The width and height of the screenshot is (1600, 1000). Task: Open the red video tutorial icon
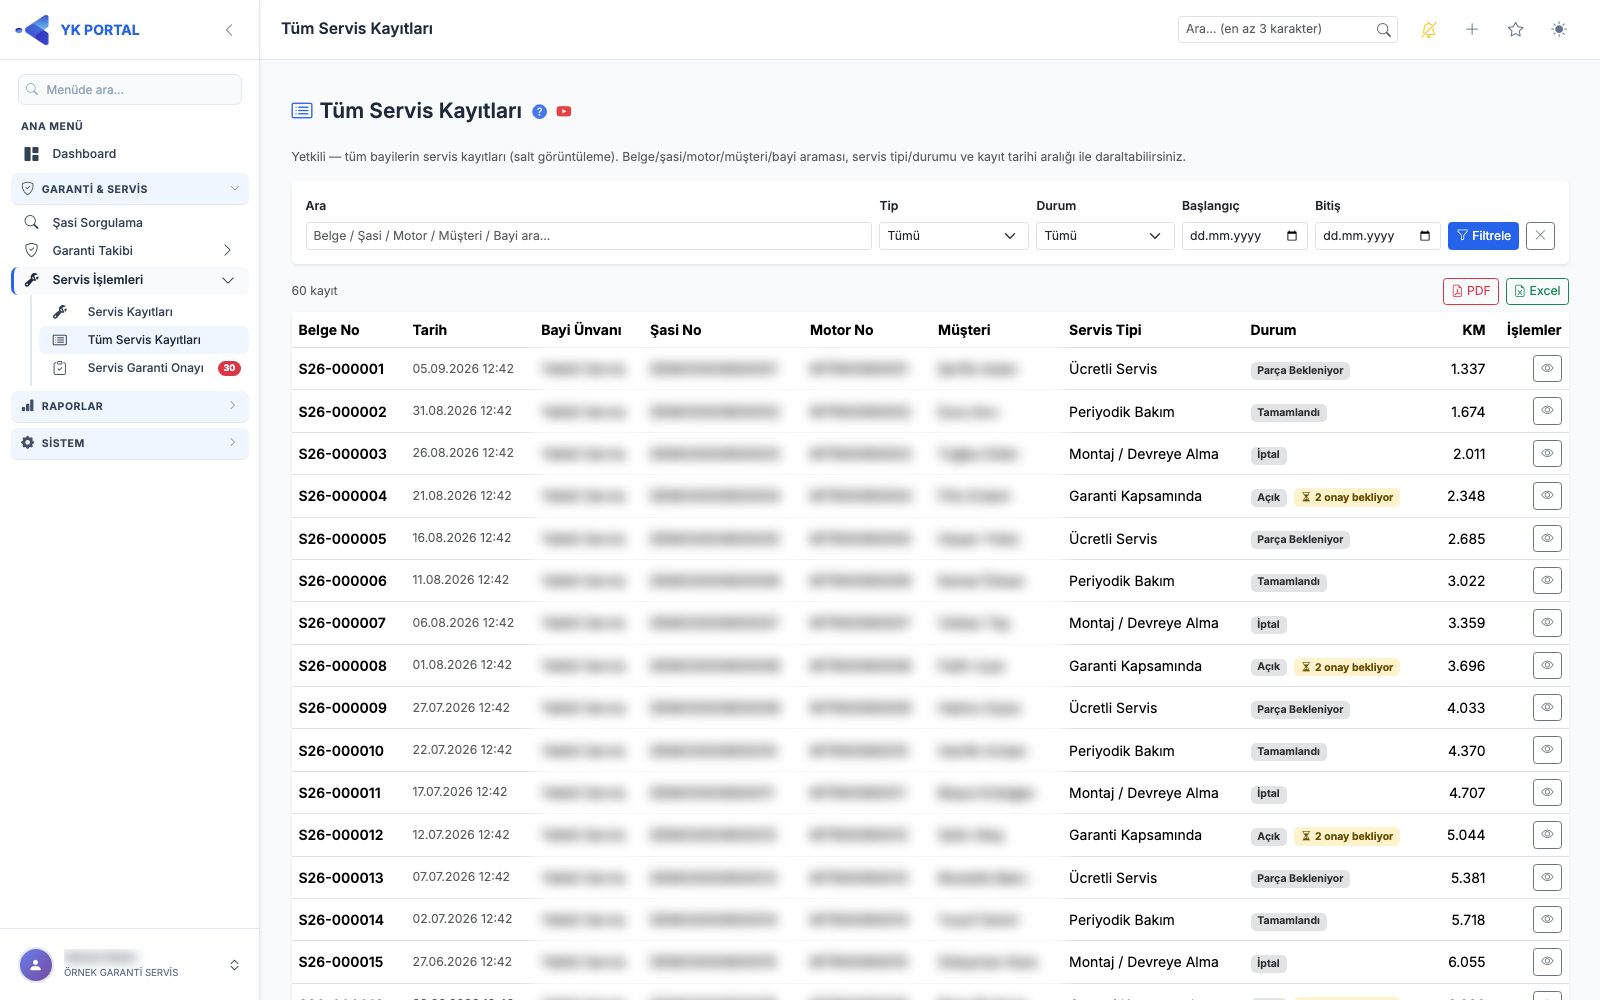[x=564, y=112]
